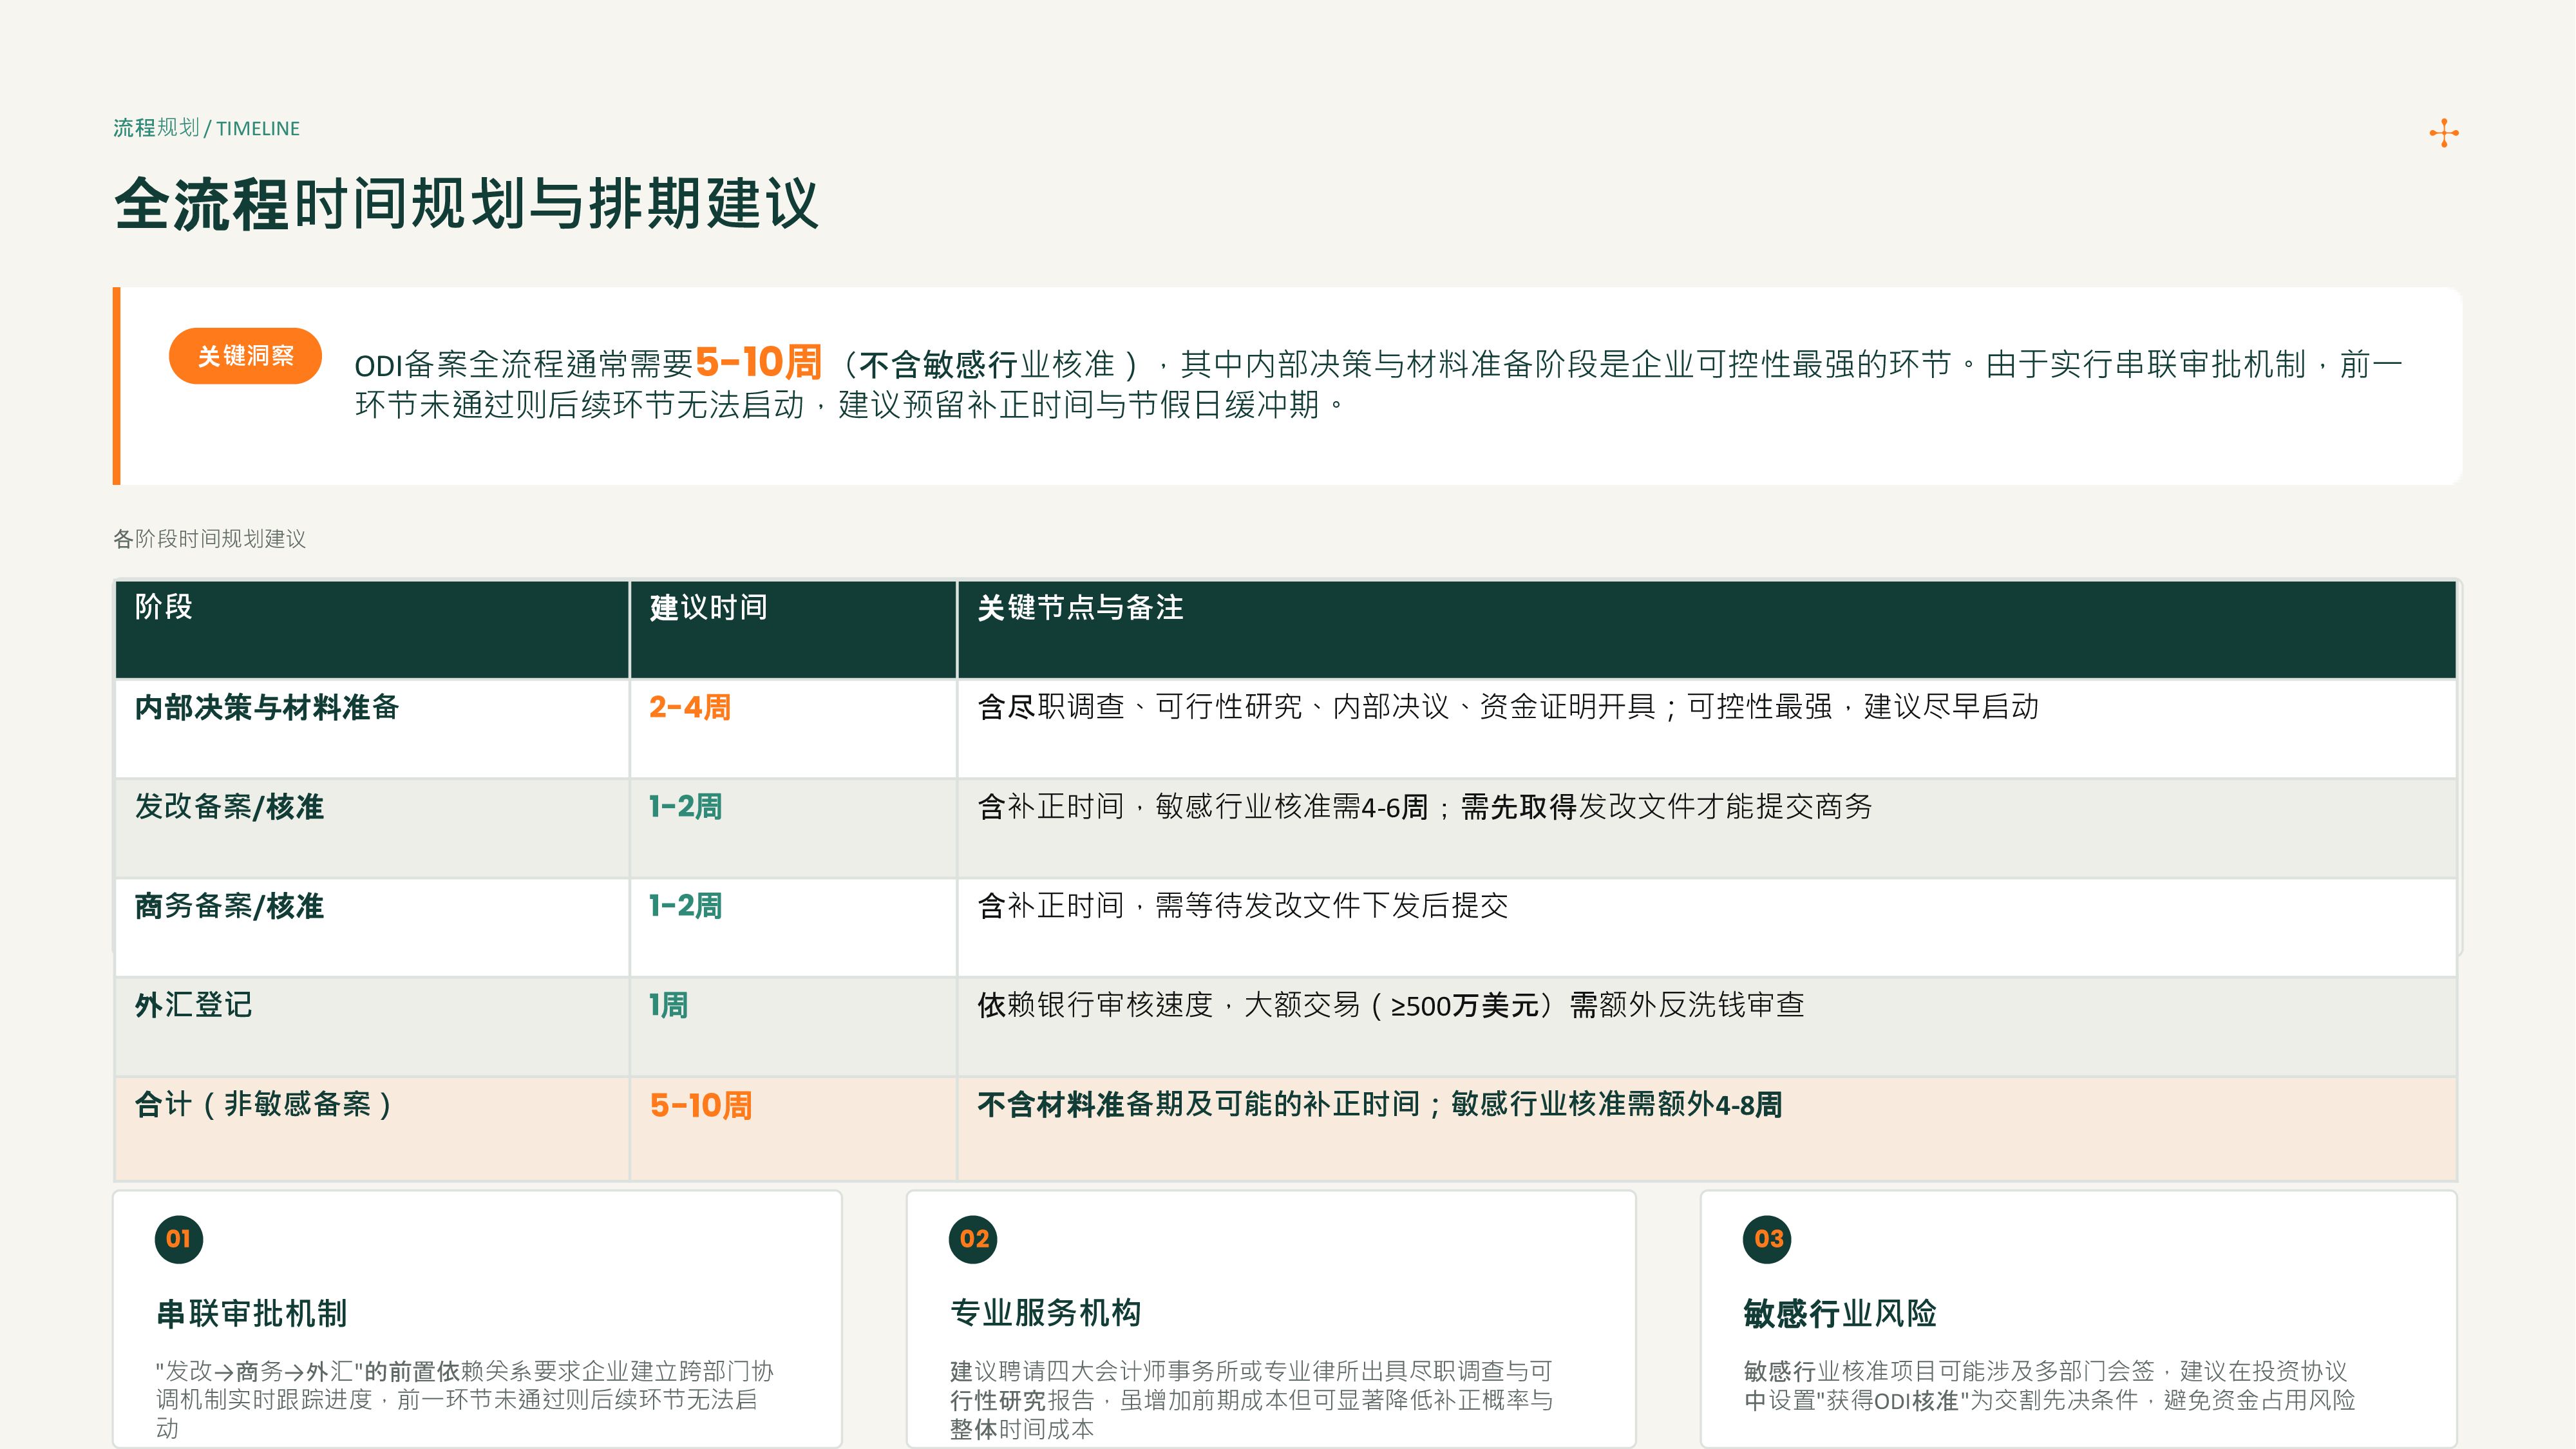Click the 03 numbered circle badge
Viewport: 2576px width, 1449px height.
pyautogui.click(x=1767, y=1239)
